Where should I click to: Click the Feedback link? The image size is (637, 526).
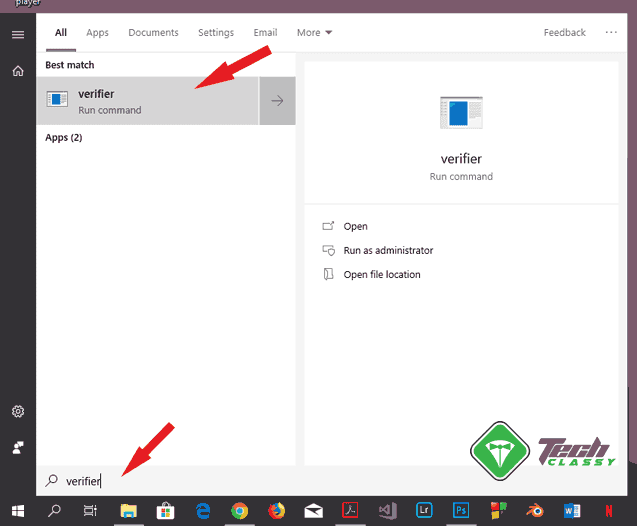(x=565, y=32)
